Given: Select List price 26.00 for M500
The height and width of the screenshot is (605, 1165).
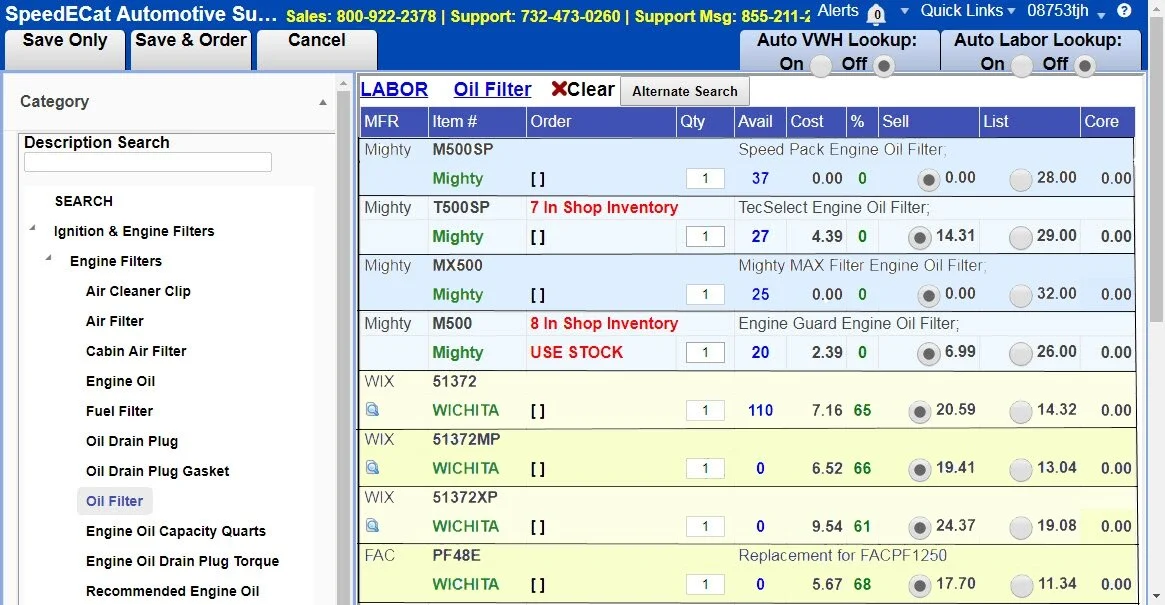Looking at the screenshot, I should click(x=1020, y=354).
